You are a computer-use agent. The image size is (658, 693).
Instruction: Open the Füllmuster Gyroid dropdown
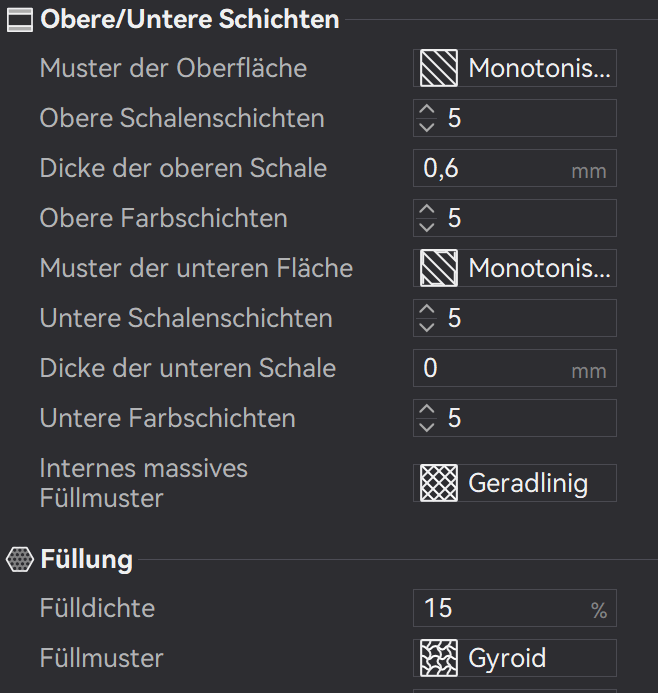point(538,658)
